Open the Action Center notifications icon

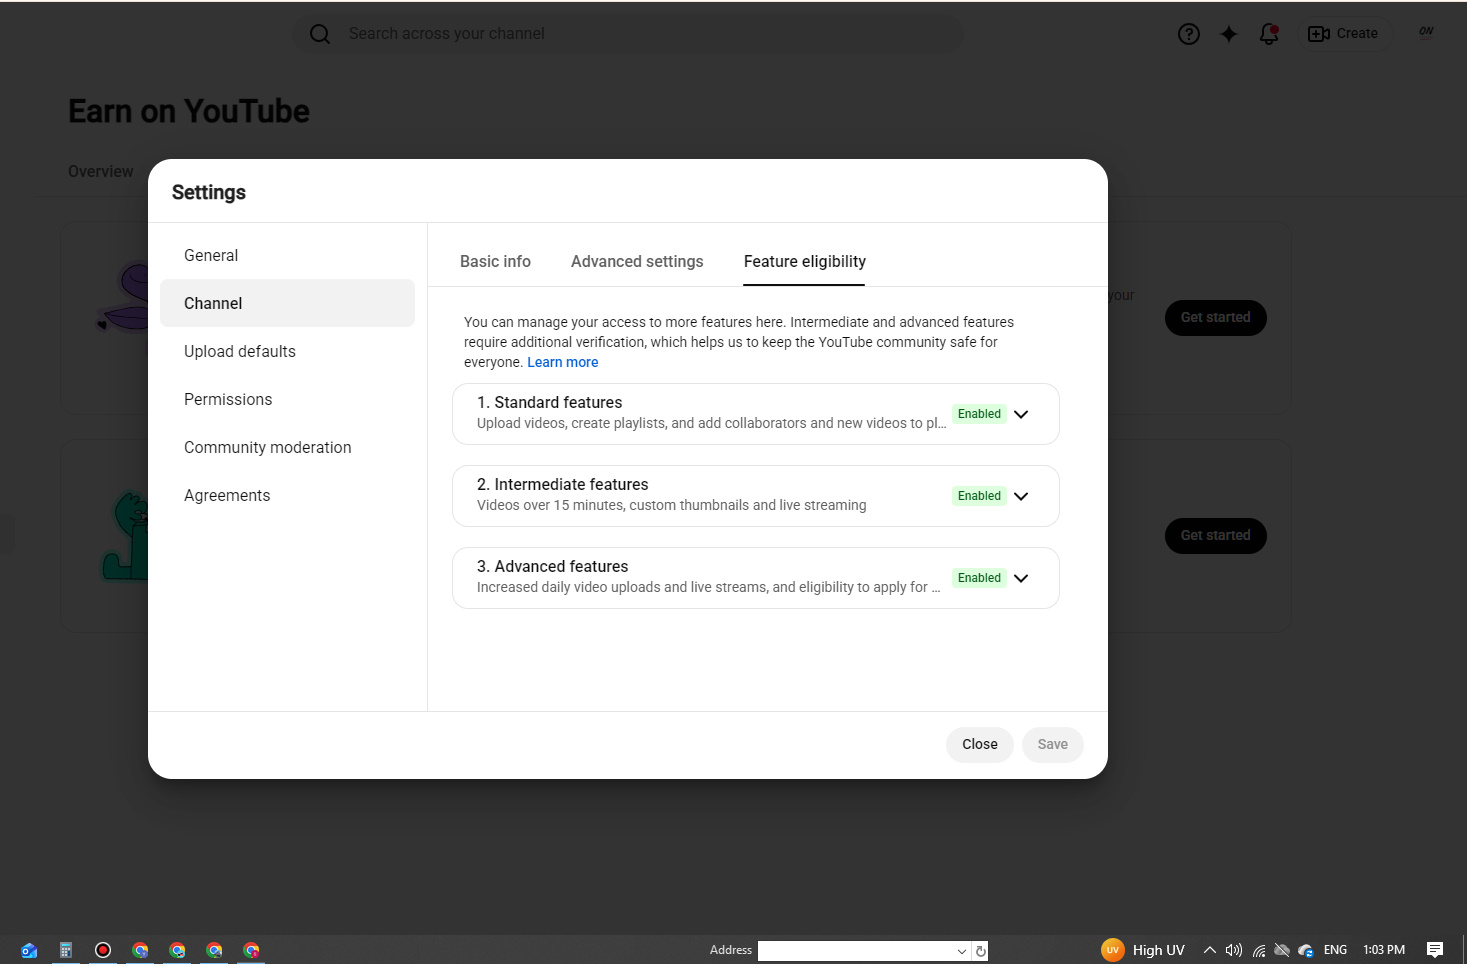(1435, 950)
